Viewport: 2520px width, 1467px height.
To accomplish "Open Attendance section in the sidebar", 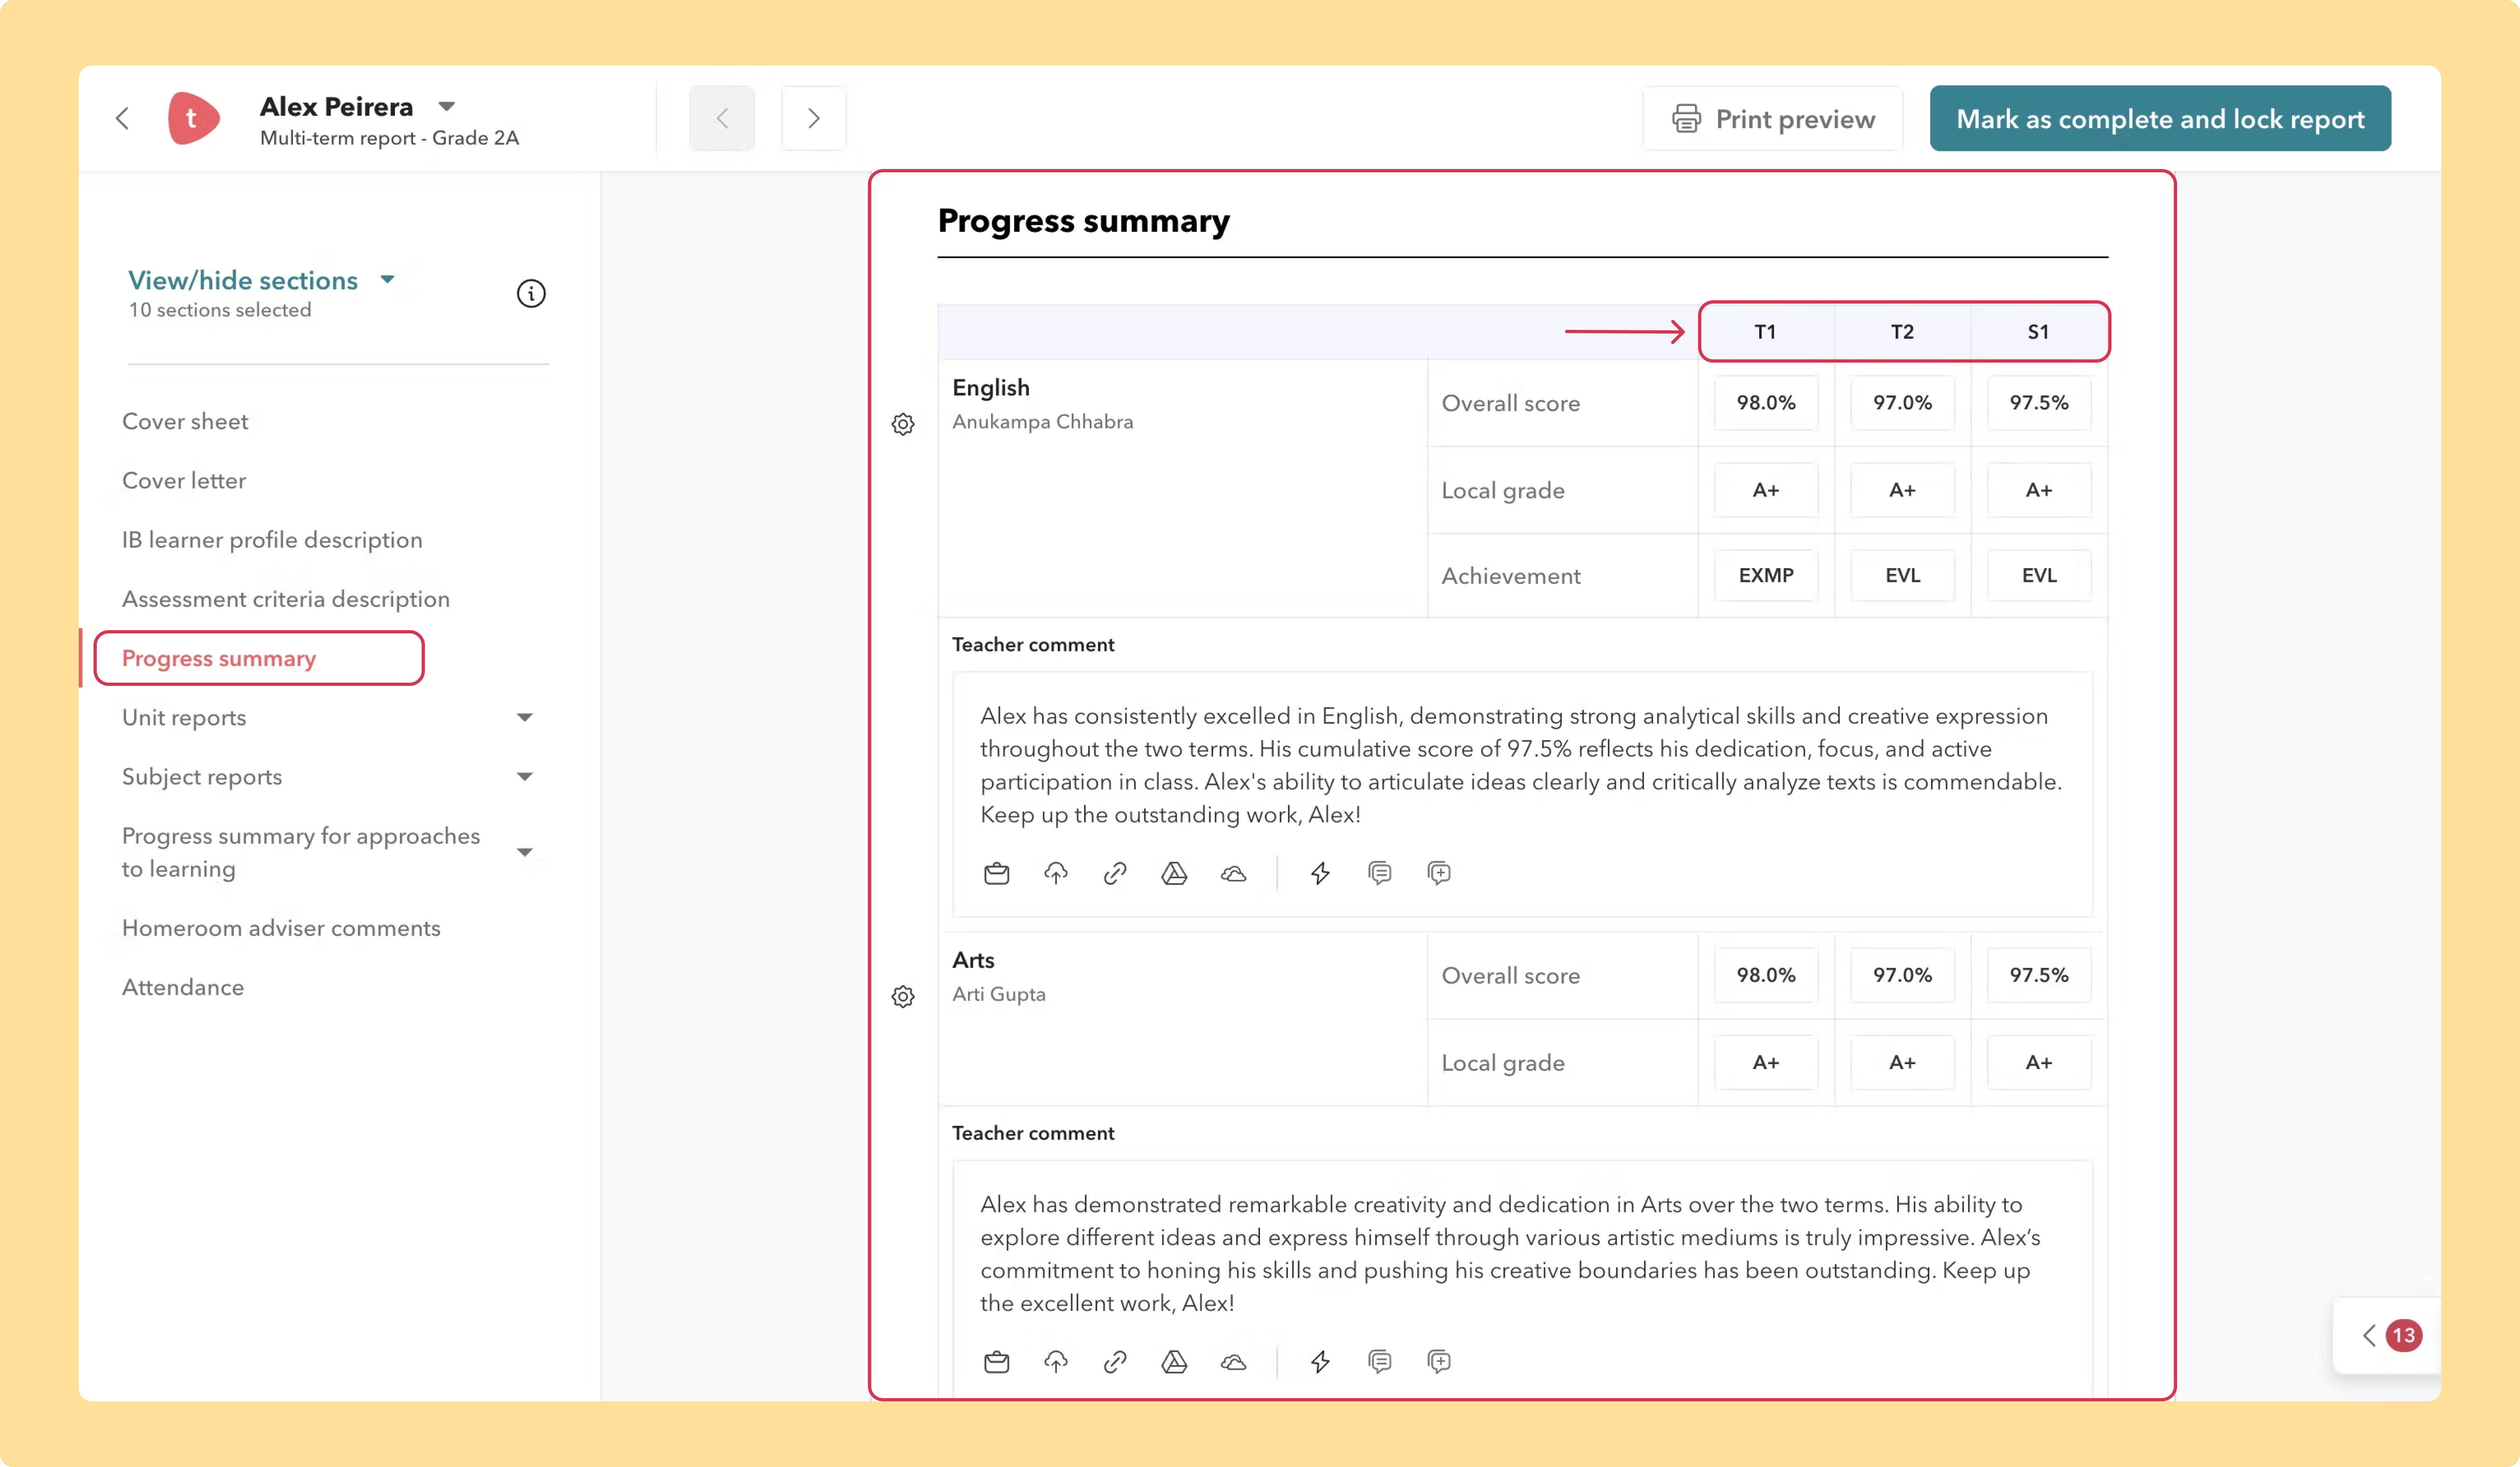I will [x=183, y=987].
